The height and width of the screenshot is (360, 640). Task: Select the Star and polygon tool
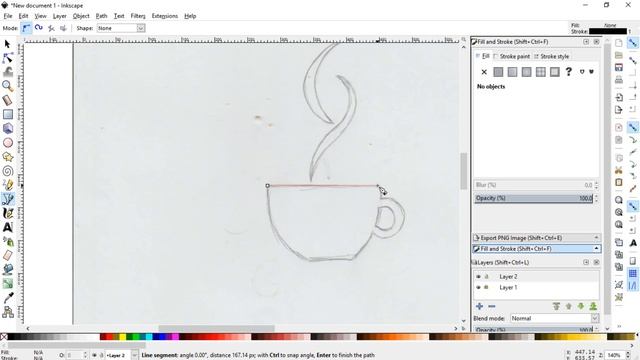(7, 157)
